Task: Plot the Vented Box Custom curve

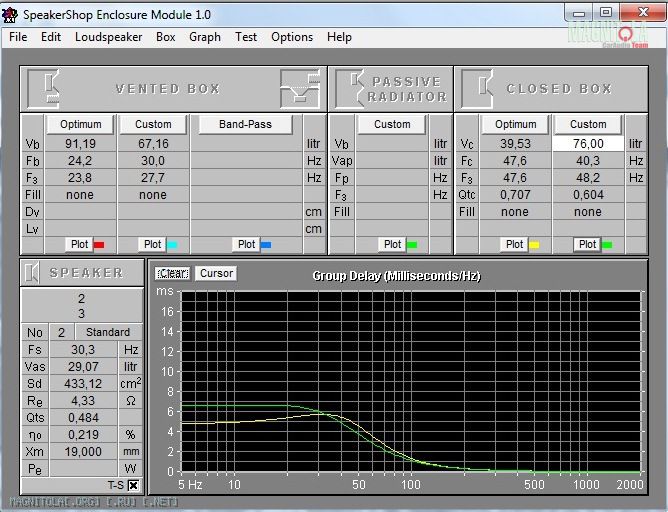Action: click(x=152, y=244)
